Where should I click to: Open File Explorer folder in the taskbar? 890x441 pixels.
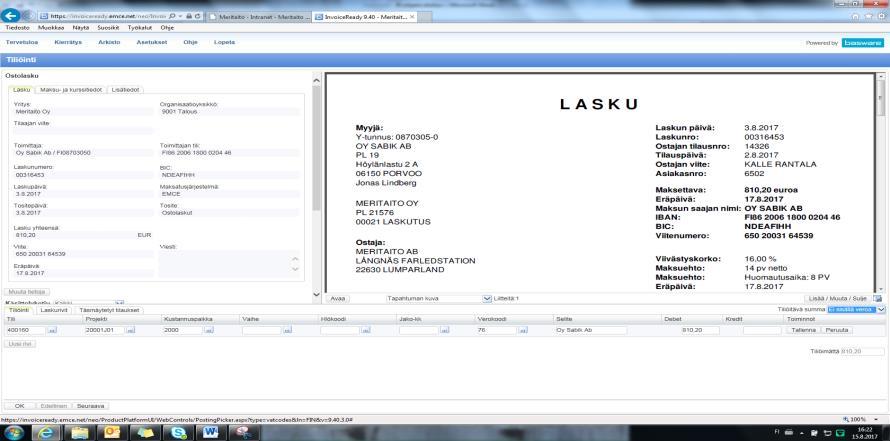79,433
